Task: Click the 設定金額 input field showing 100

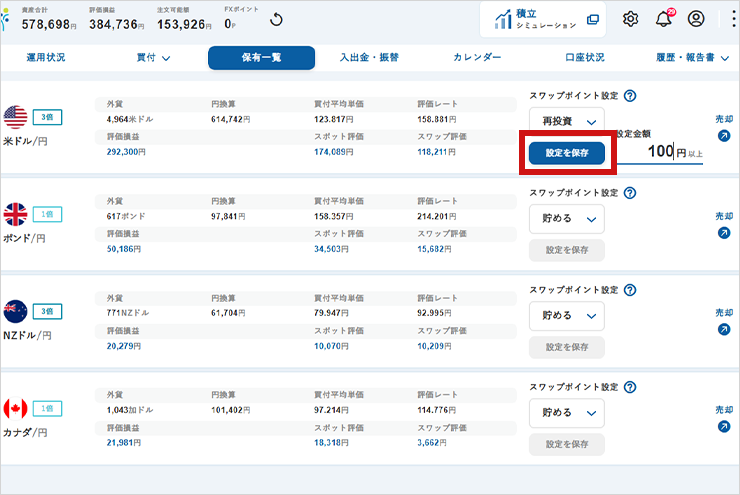Action: pos(660,151)
